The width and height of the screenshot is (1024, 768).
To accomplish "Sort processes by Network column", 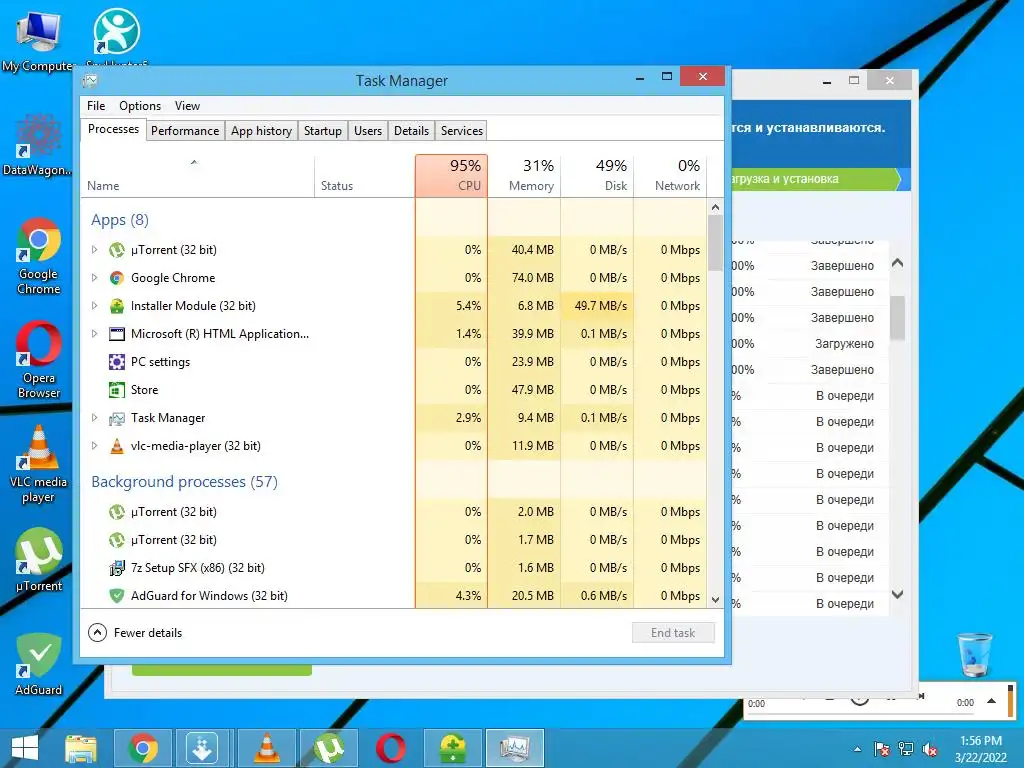I will pyautogui.click(x=670, y=176).
